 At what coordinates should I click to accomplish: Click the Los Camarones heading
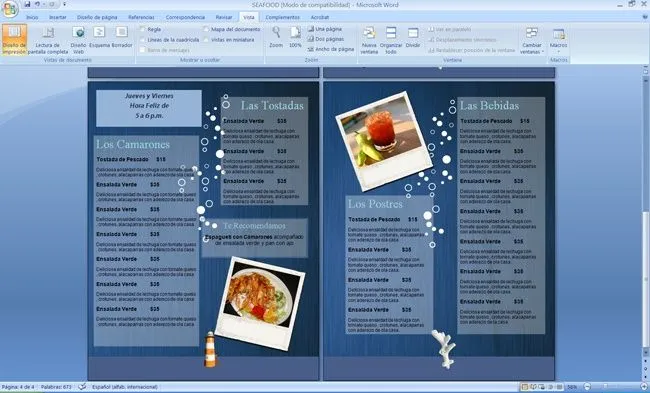click(x=133, y=144)
